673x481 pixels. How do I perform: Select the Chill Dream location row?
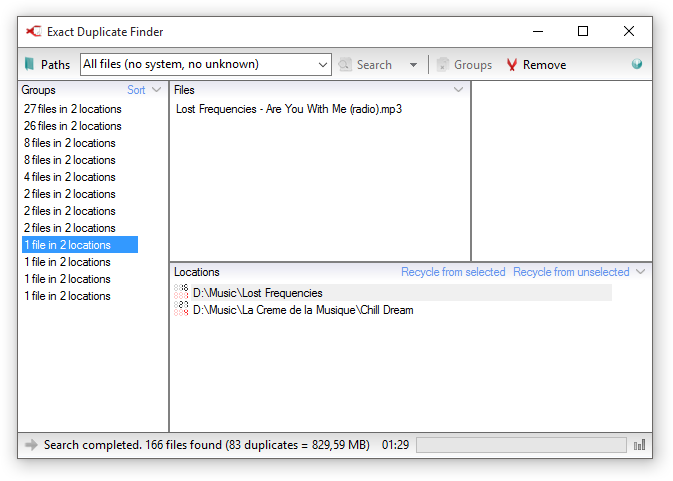coord(303,310)
